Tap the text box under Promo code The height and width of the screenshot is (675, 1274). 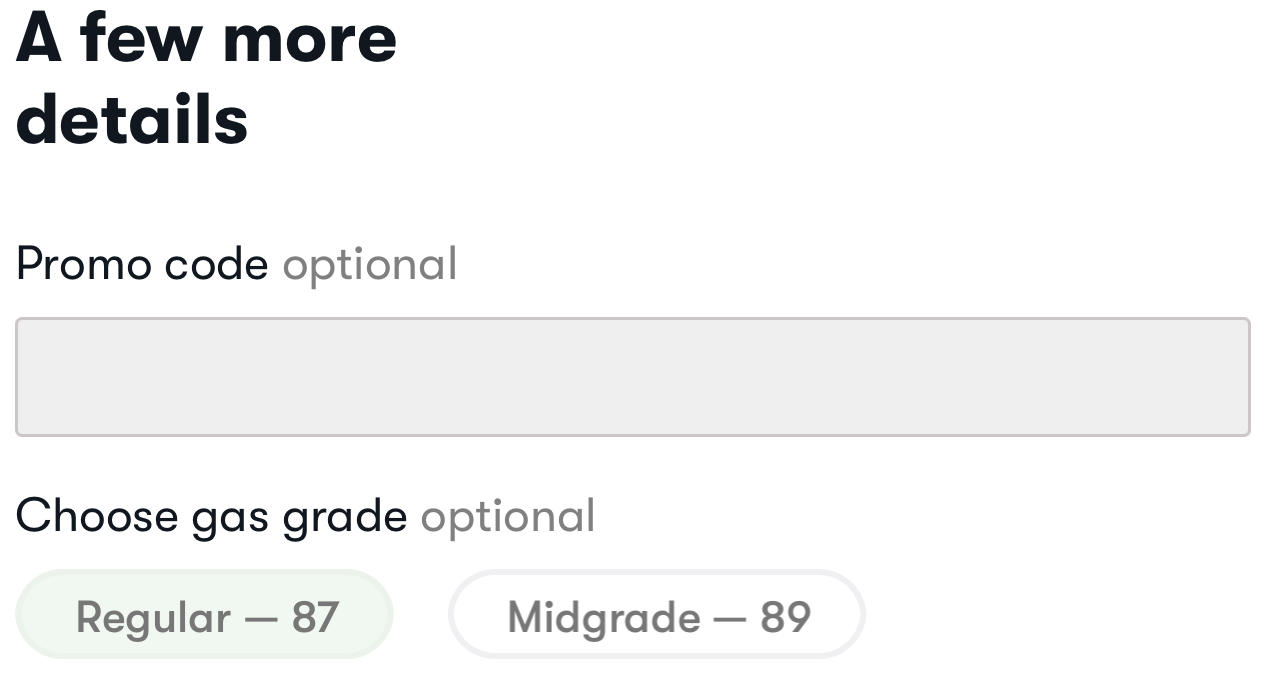[632, 377]
